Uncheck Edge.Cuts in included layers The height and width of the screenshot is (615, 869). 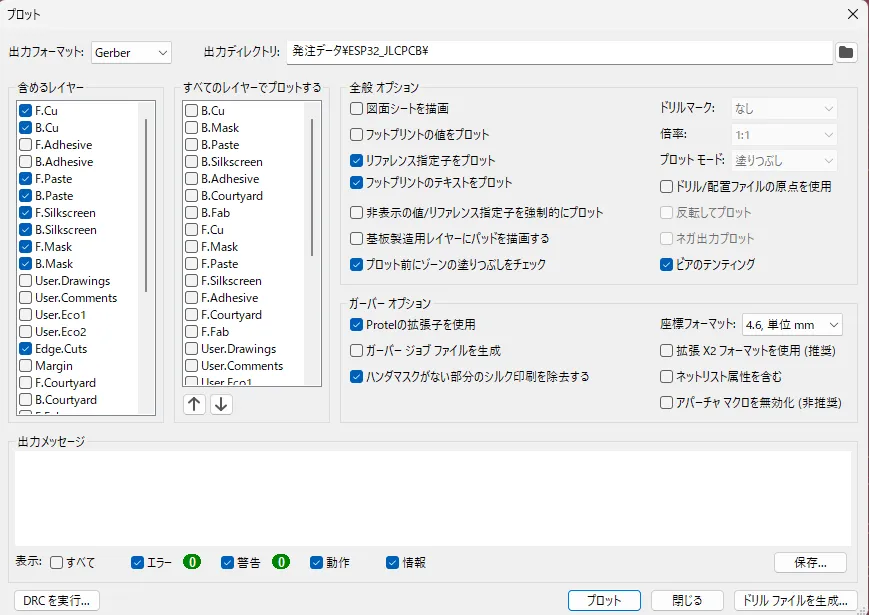point(26,349)
